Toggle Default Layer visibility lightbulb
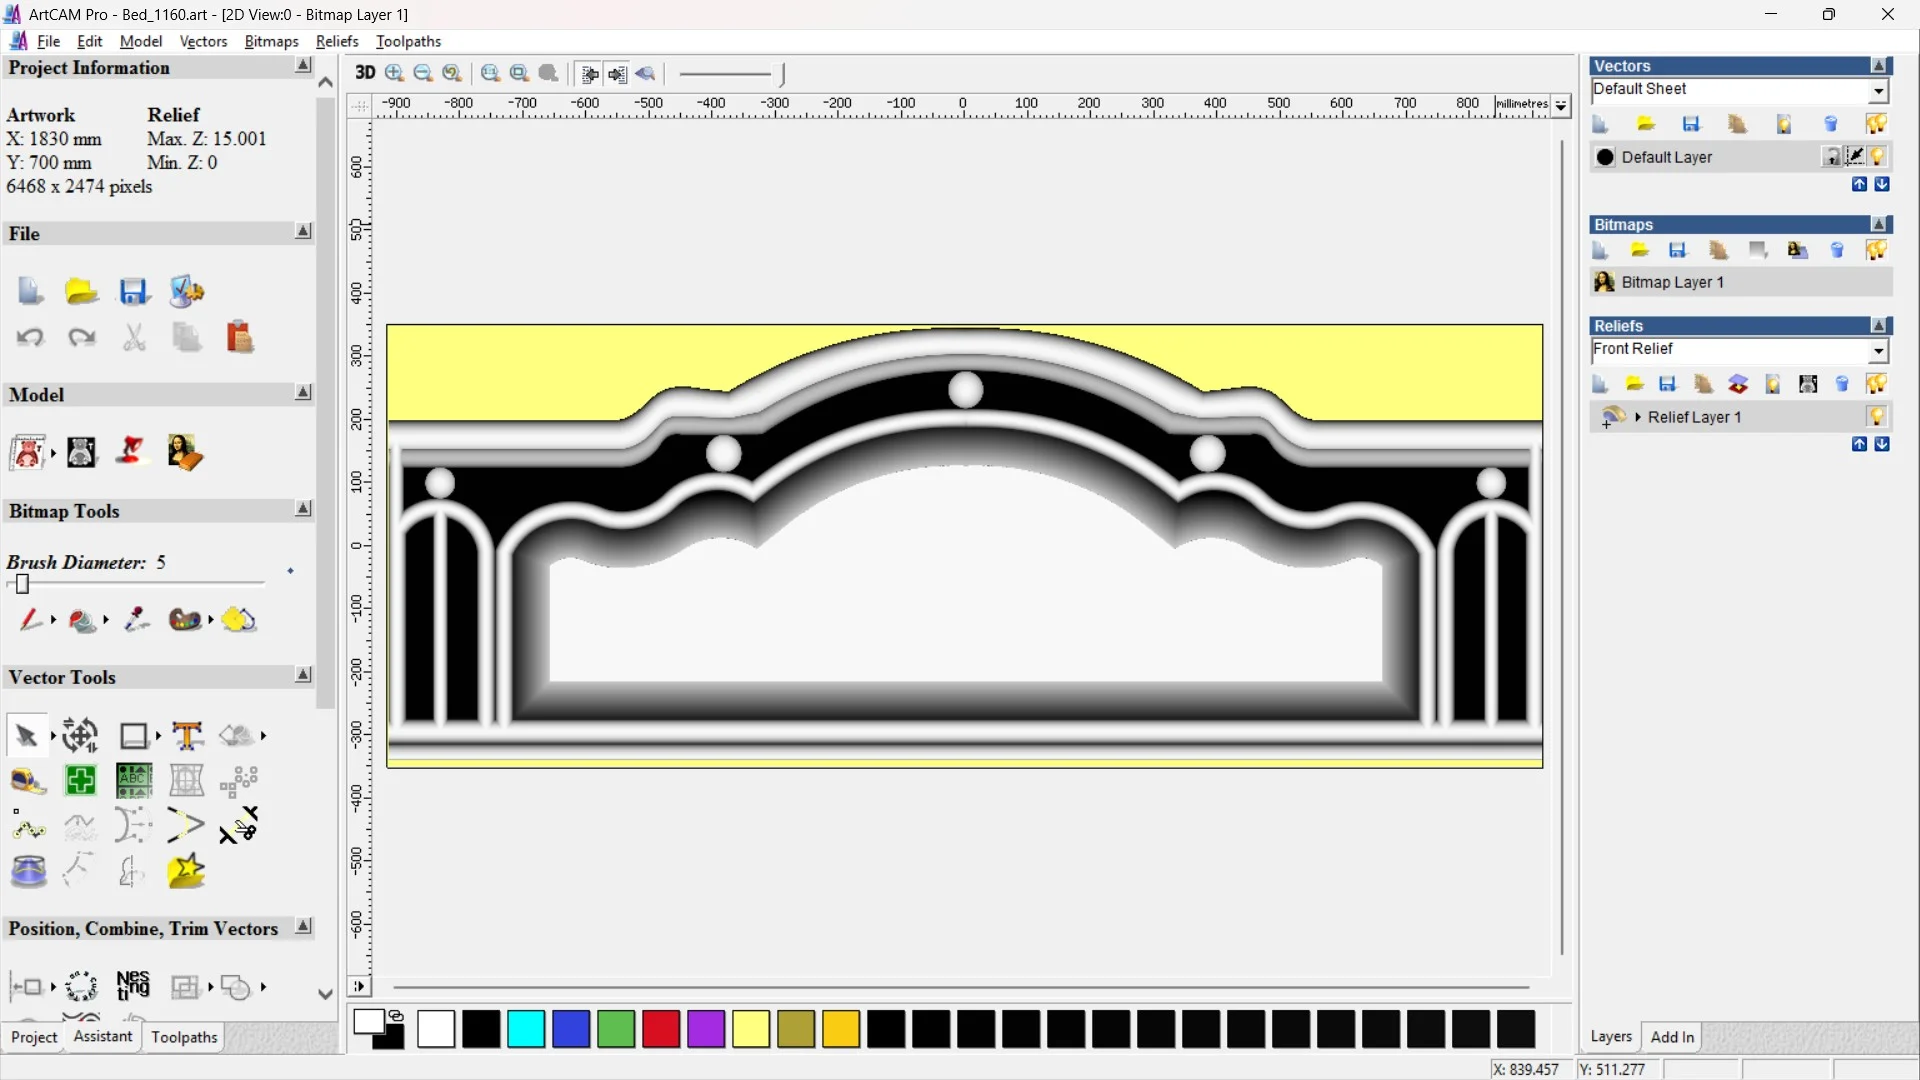 1877,157
